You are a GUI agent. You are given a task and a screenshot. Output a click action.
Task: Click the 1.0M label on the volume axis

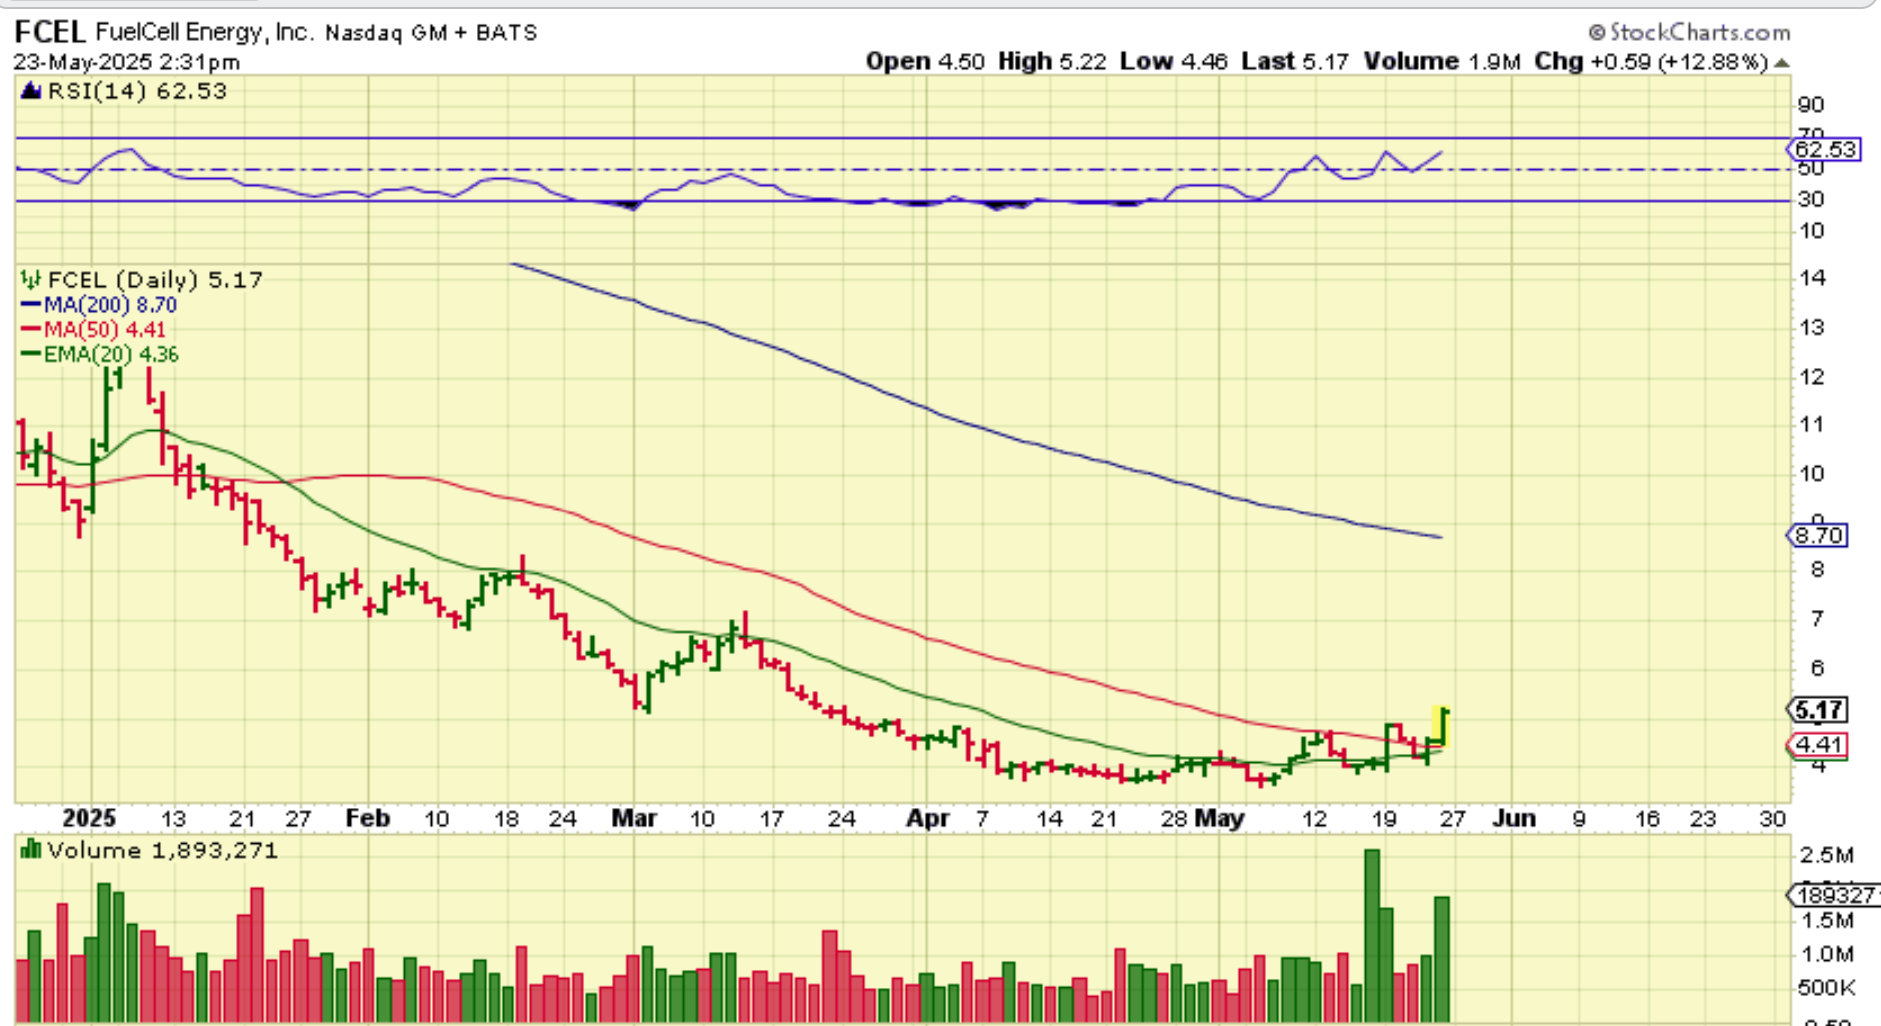click(x=1827, y=955)
